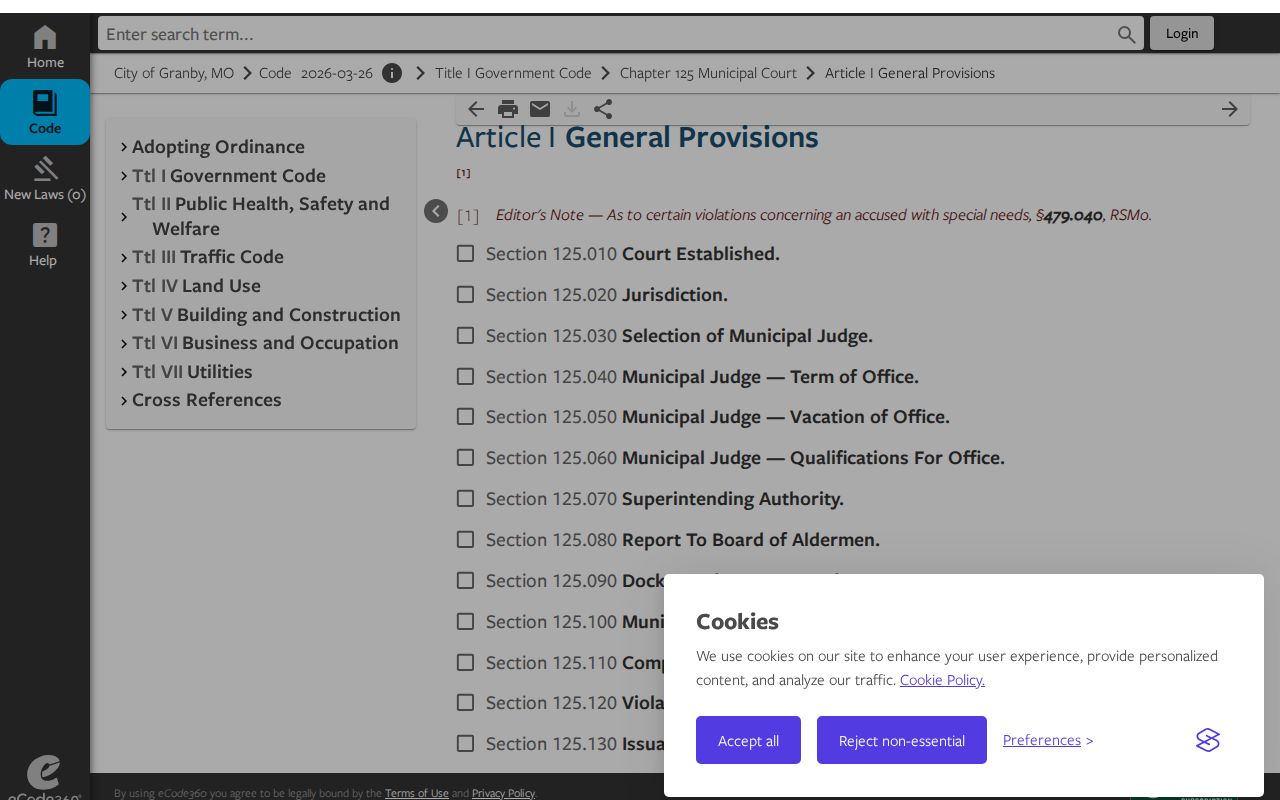
Task: Open the Home sidebar icon
Action: 45,47
